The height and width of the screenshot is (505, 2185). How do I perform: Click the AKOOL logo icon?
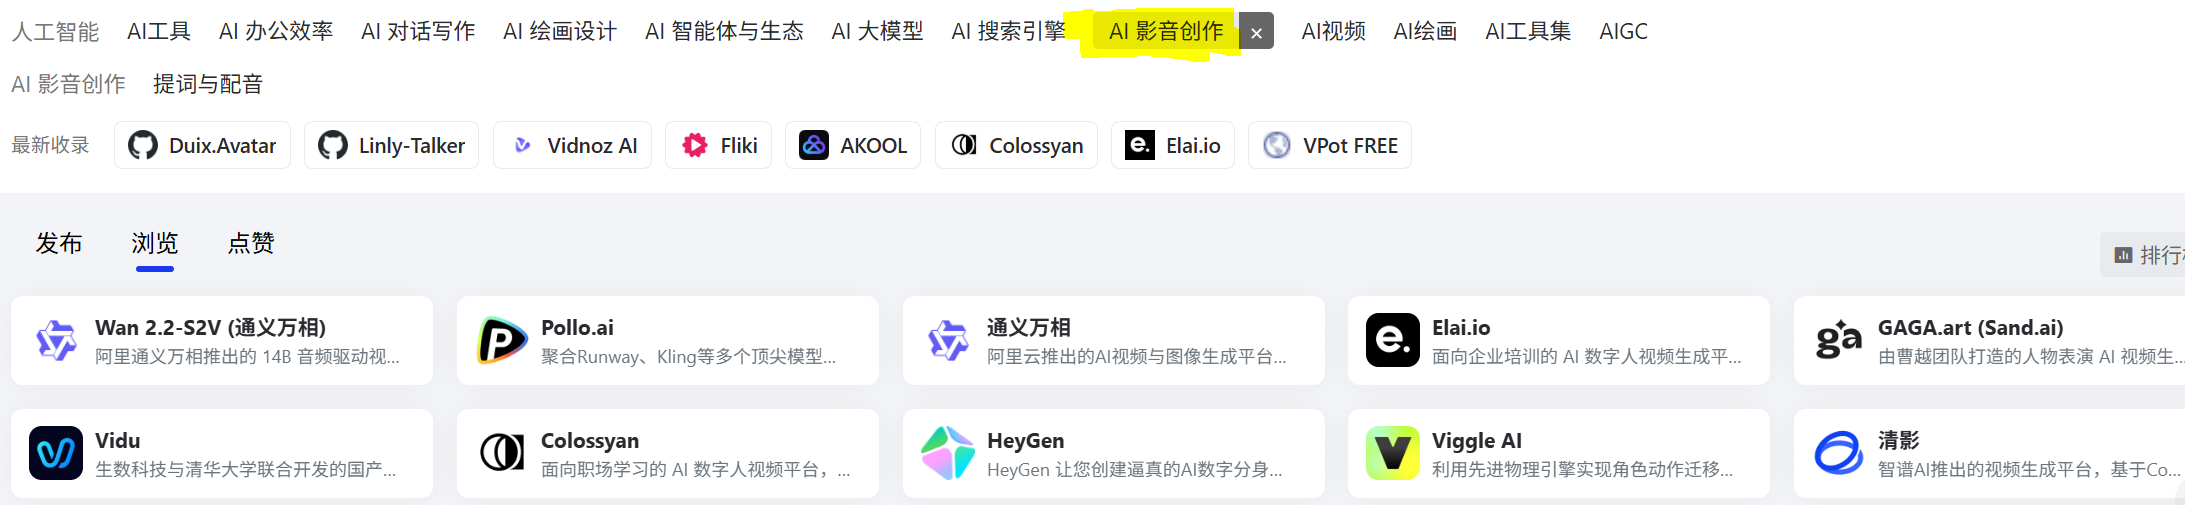(814, 146)
